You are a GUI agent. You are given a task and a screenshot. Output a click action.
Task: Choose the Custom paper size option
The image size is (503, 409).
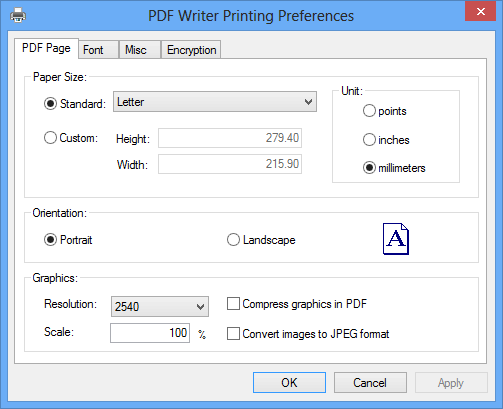coord(50,138)
